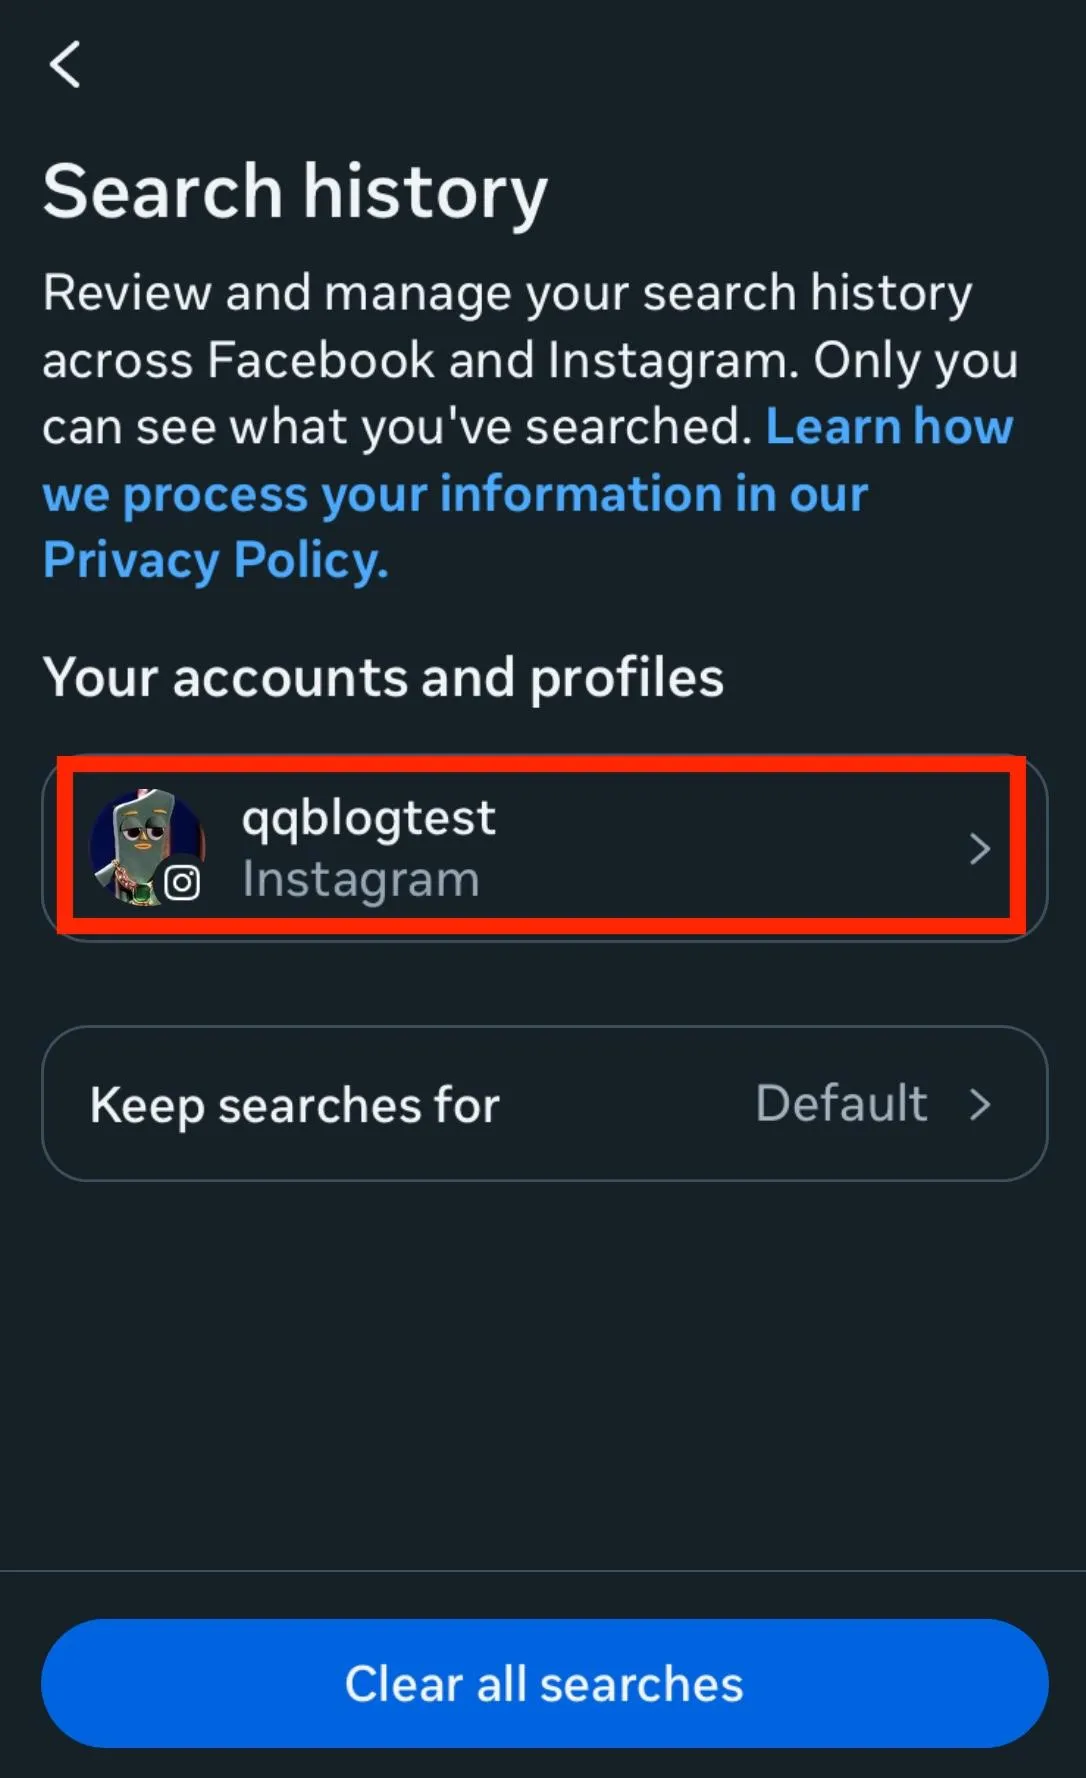Tap the qqblogtest profile avatar

pyautogui.click(x=146, y=846)
